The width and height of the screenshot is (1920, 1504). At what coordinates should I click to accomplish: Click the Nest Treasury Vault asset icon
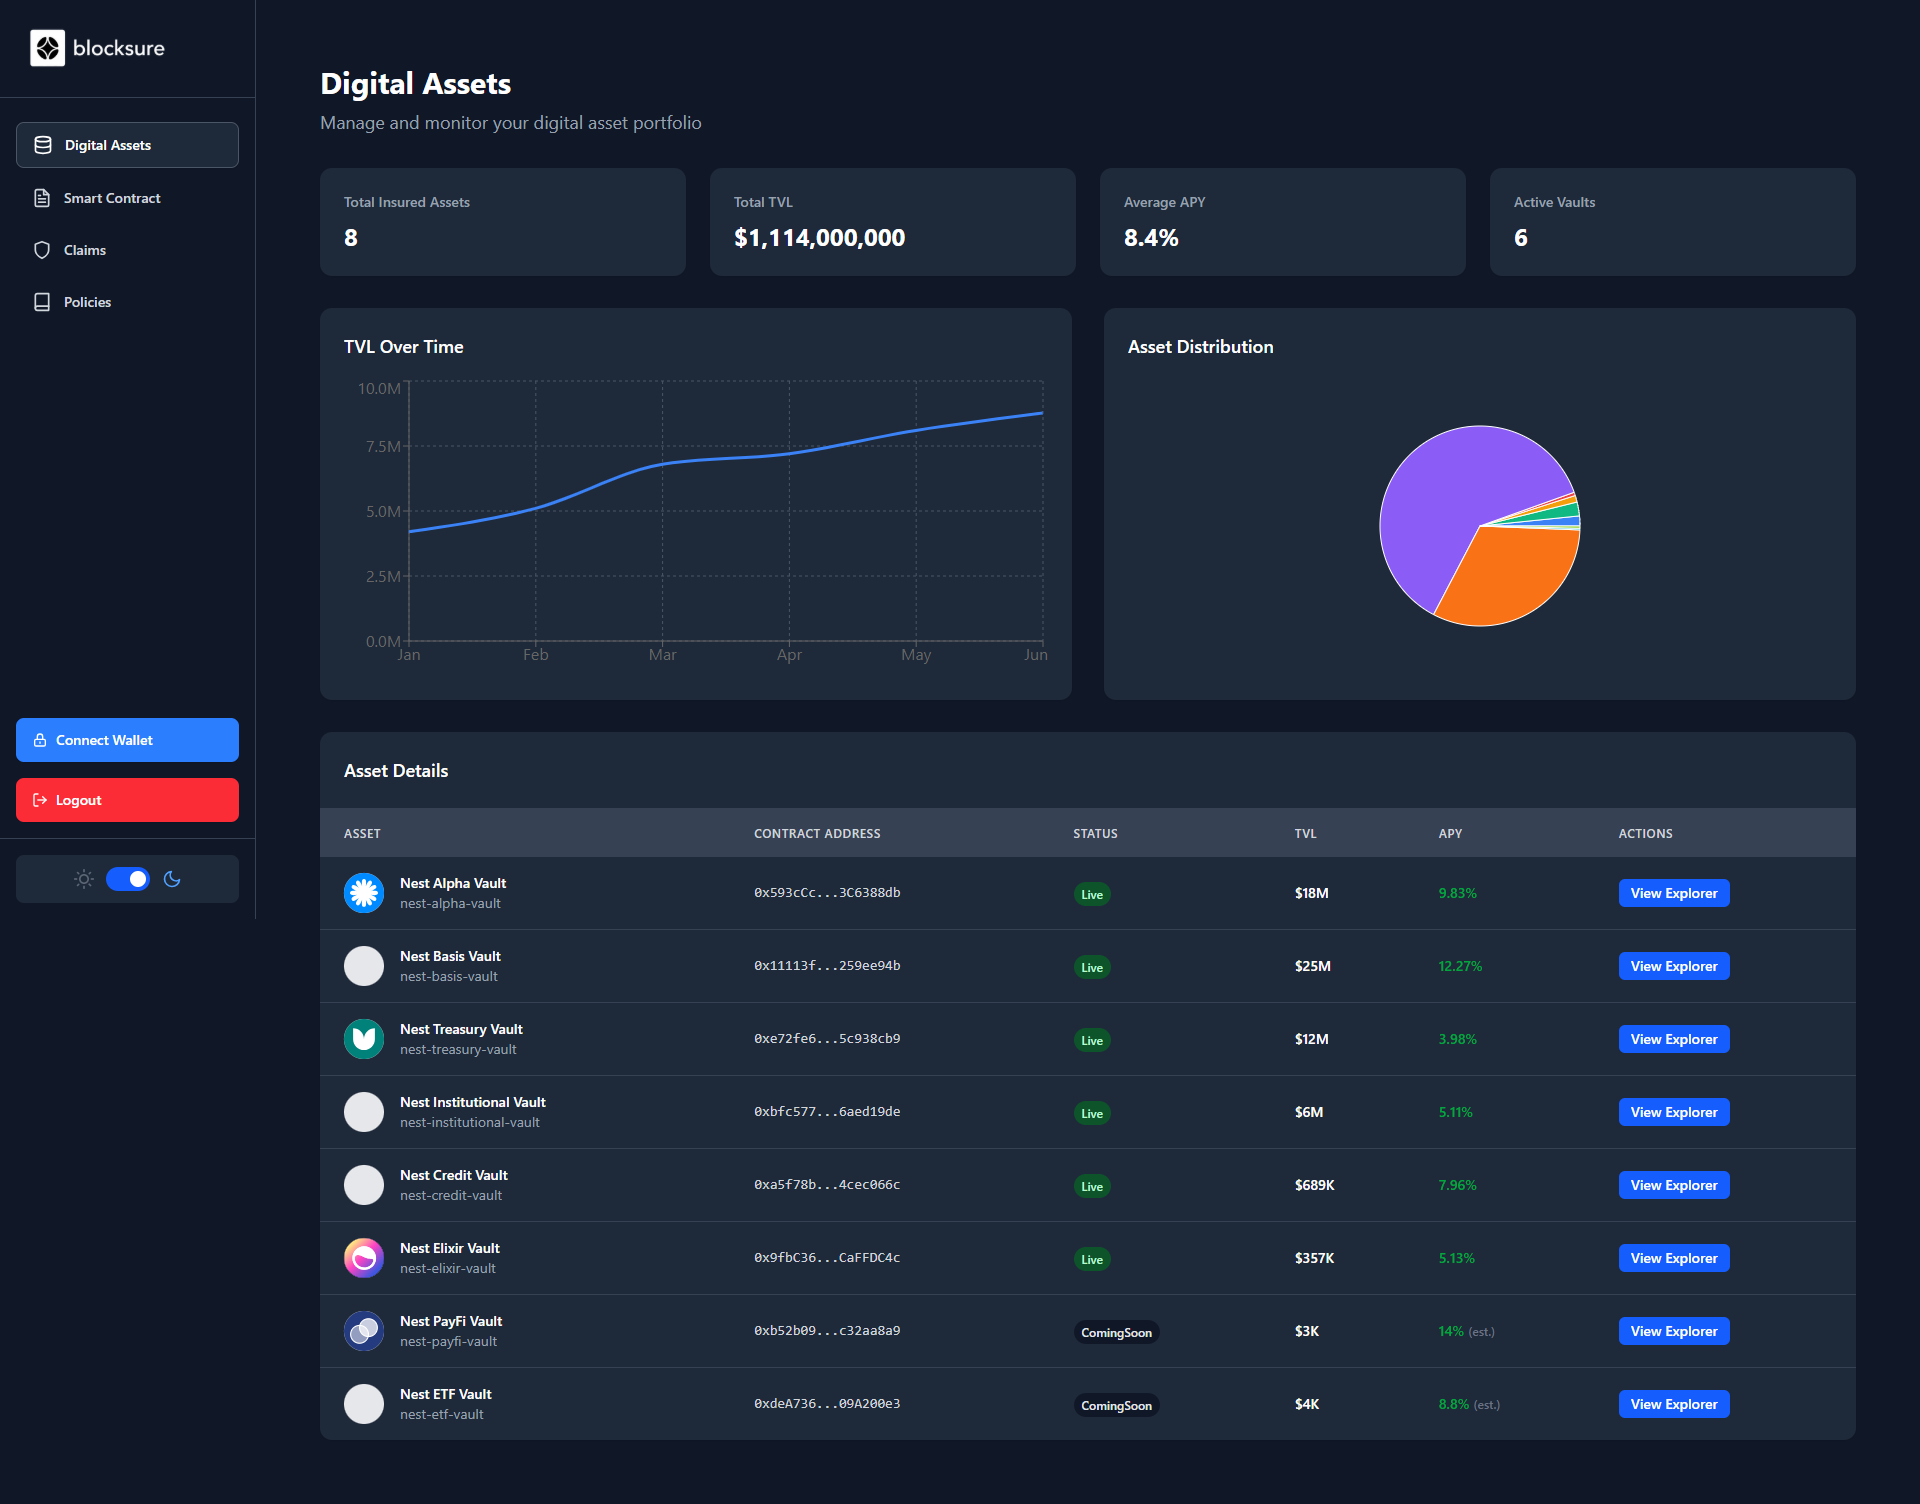pyautogui.click(x=364, y=1039)
